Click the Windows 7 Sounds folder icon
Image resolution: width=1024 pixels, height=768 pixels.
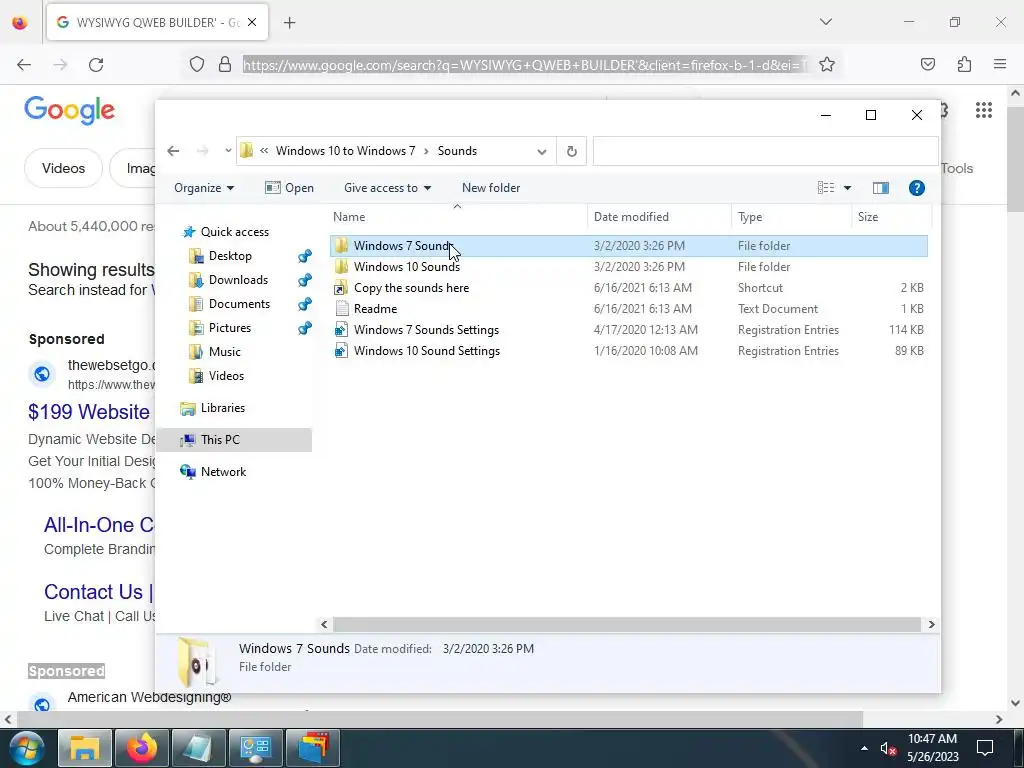click(341, 246)
